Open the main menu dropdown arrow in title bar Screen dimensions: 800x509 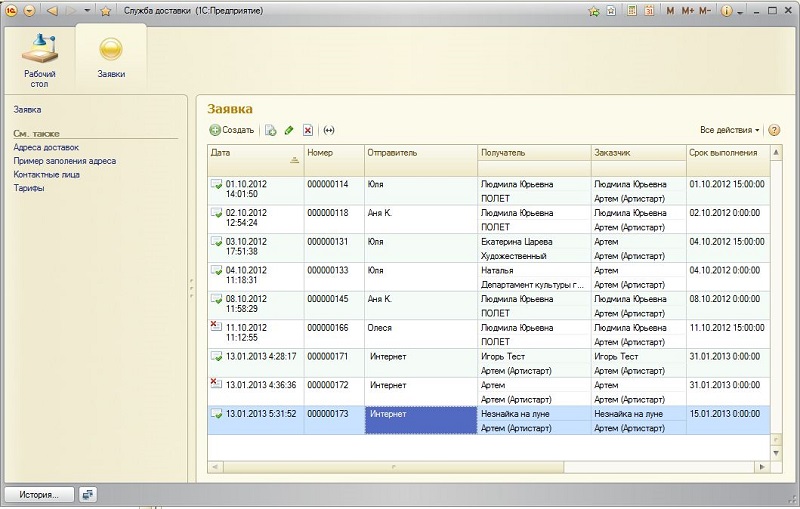pyautogui.click(x=28, y=11)
